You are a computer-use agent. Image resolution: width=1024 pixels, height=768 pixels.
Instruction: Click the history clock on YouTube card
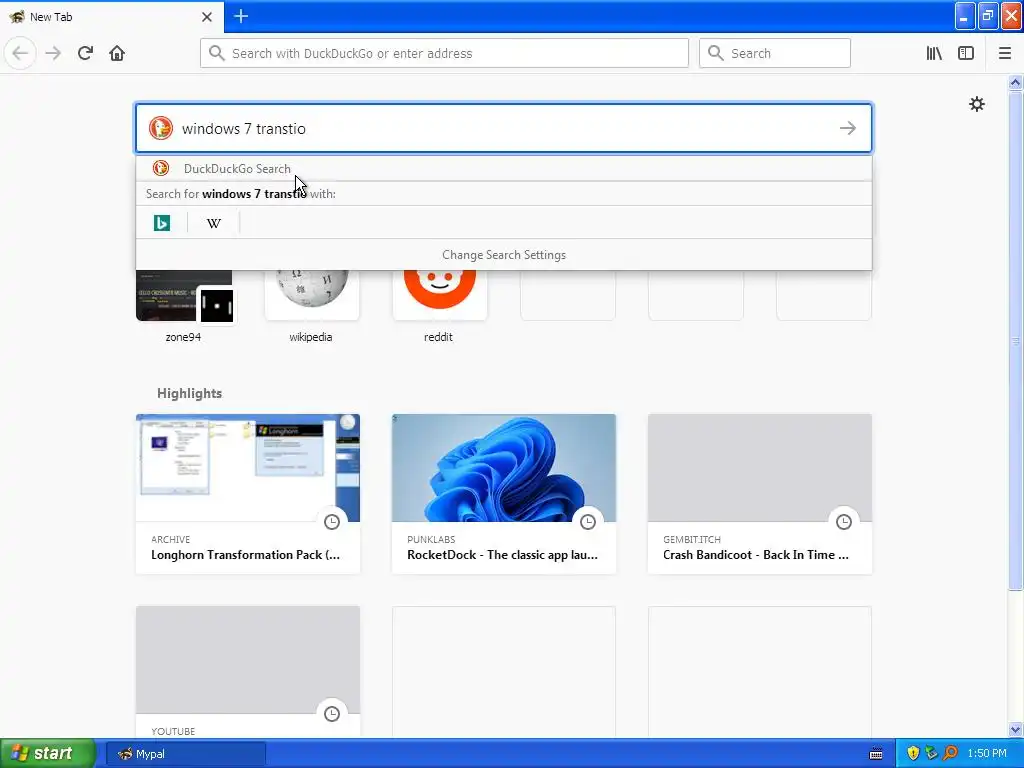click(332, 714)
